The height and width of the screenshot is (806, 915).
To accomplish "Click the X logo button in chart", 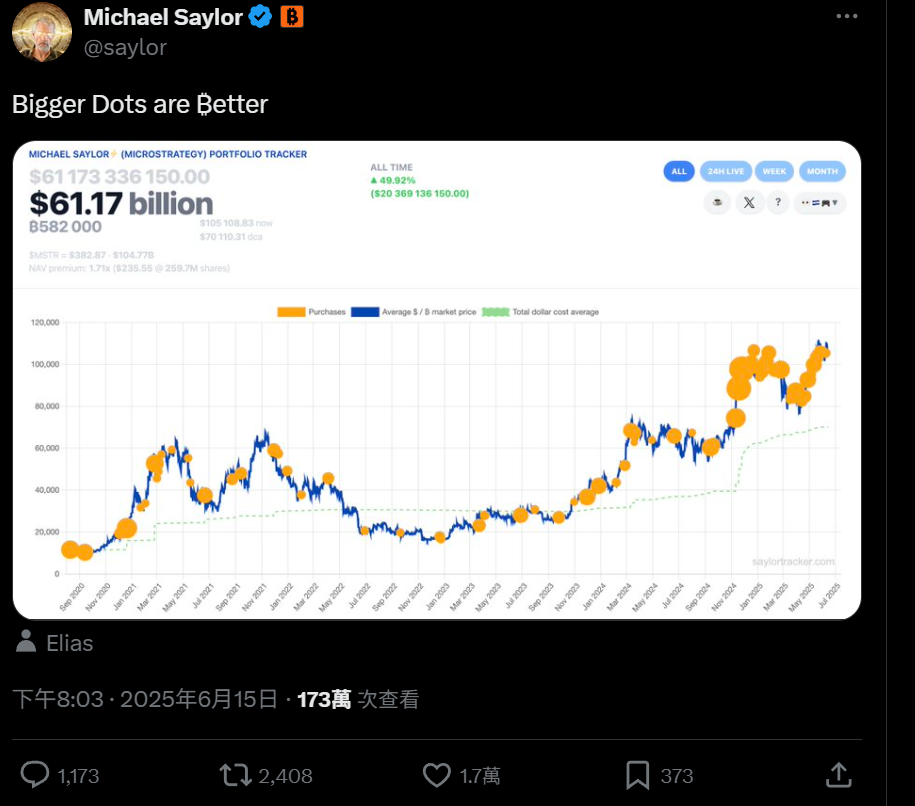I will pos(749,202).
